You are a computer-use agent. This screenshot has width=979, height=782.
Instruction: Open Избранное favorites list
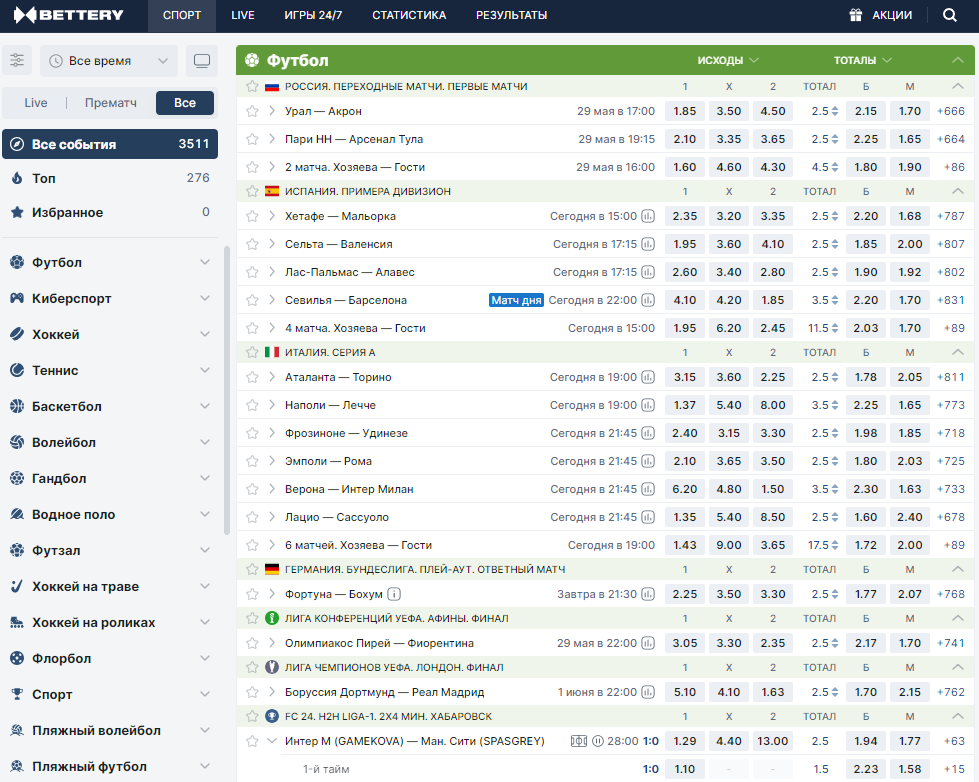pos(110,212)
